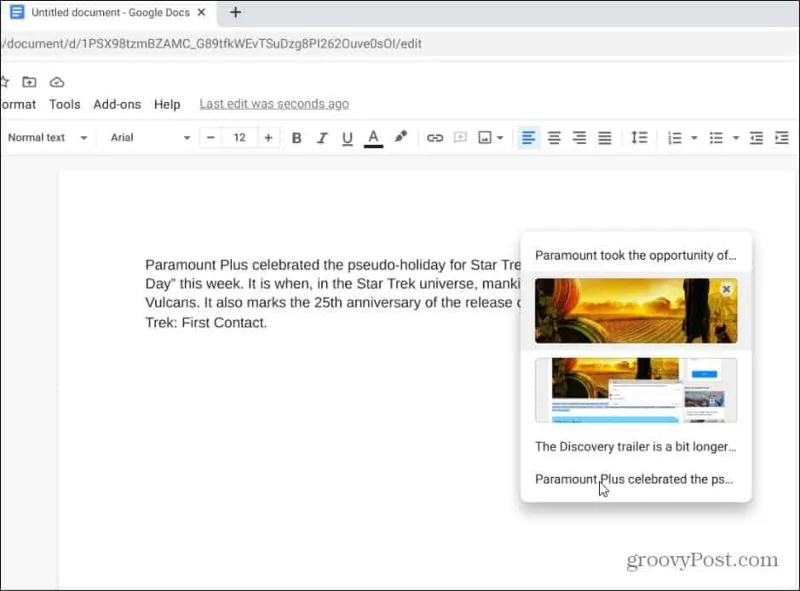800x591 pixels.
Task: Right-align the text
Action: pyautogui.click(x=580, y=138)
